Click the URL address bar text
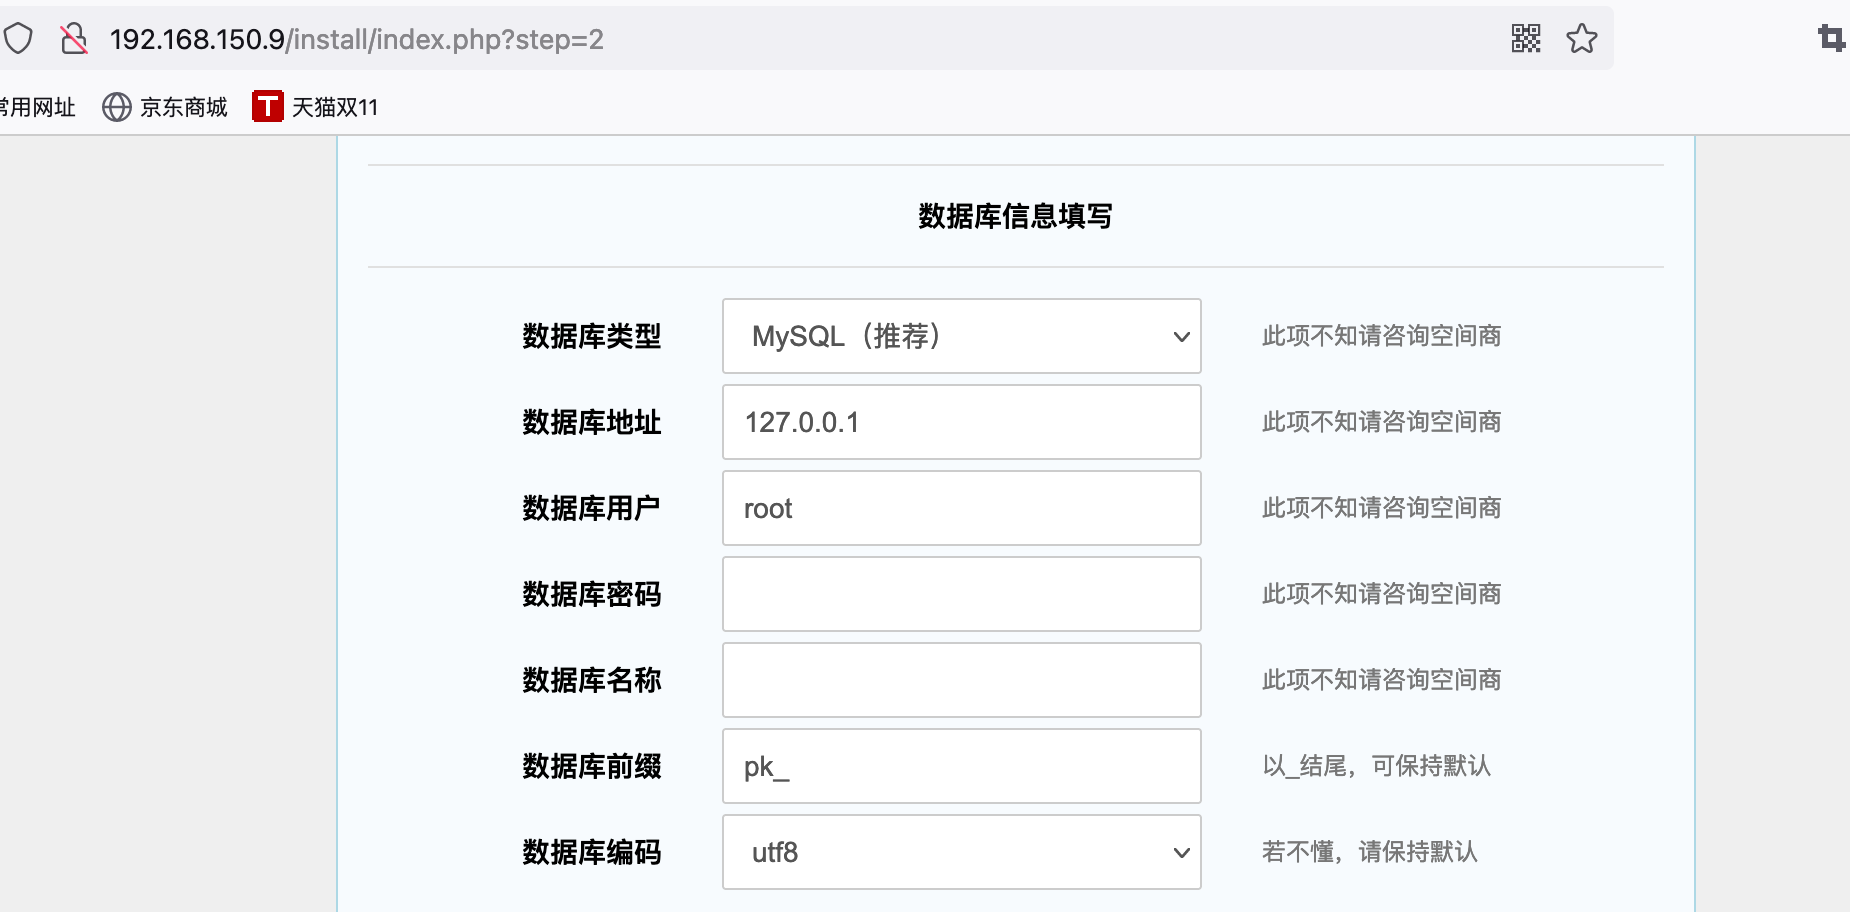Image resolution: width=1850 pixels, height=912 pixels. (357, 39)
